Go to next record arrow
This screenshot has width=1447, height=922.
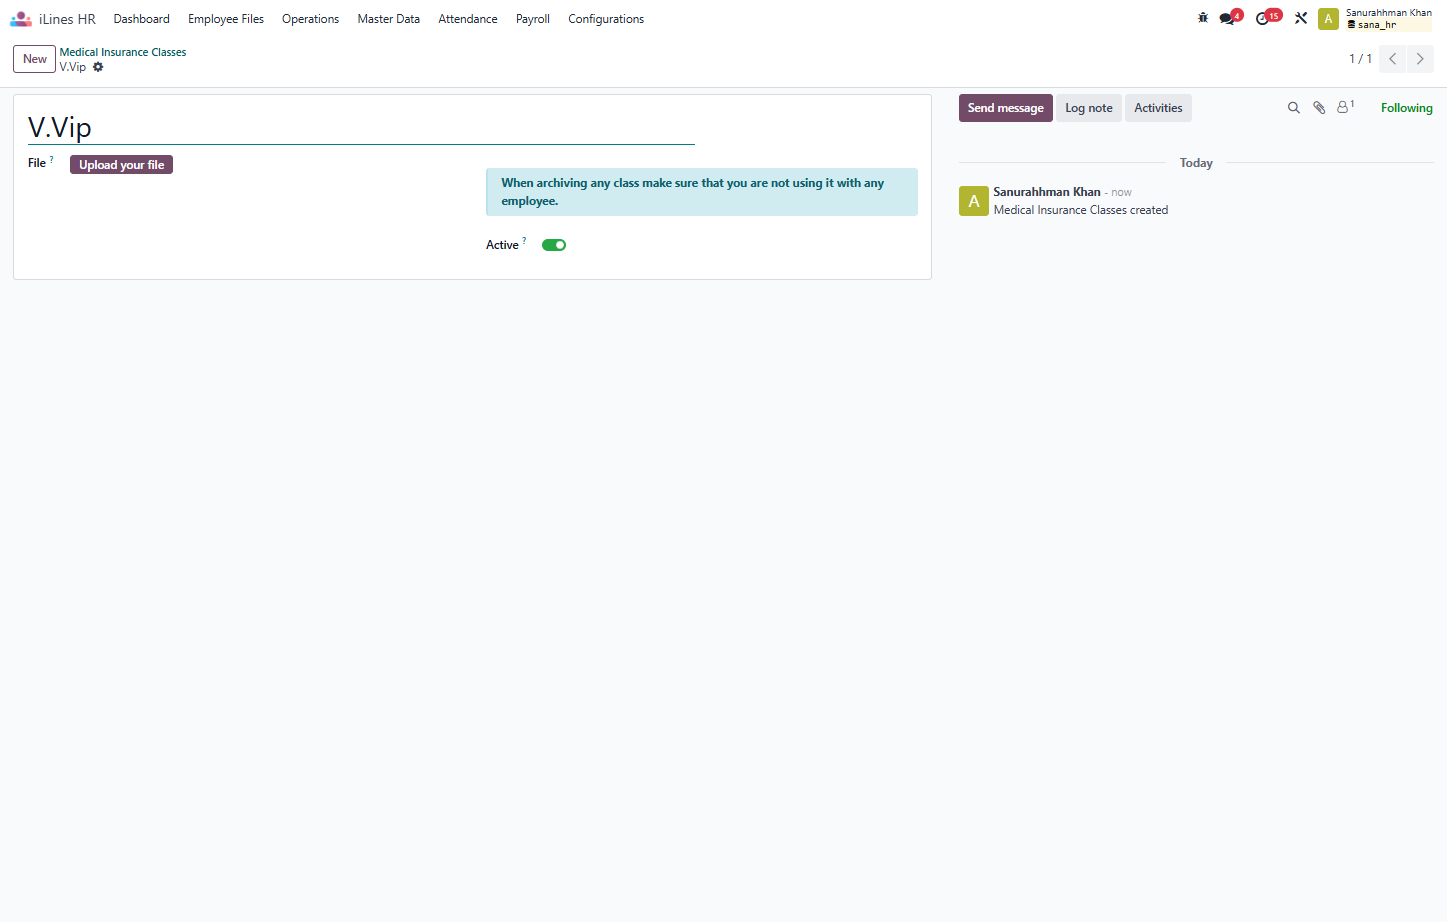[1420, 59]
